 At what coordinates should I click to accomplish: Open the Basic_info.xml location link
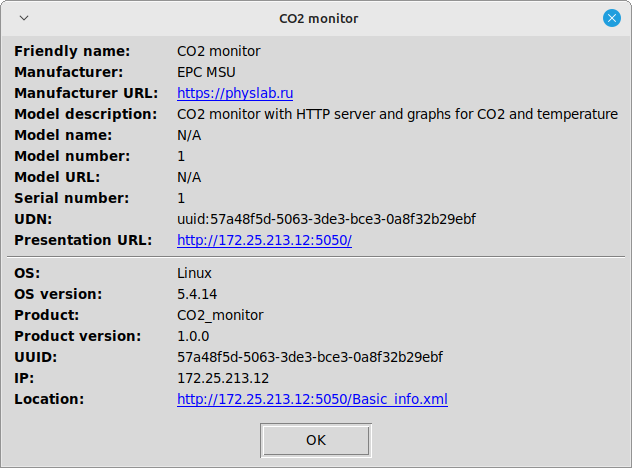point(312,399)
